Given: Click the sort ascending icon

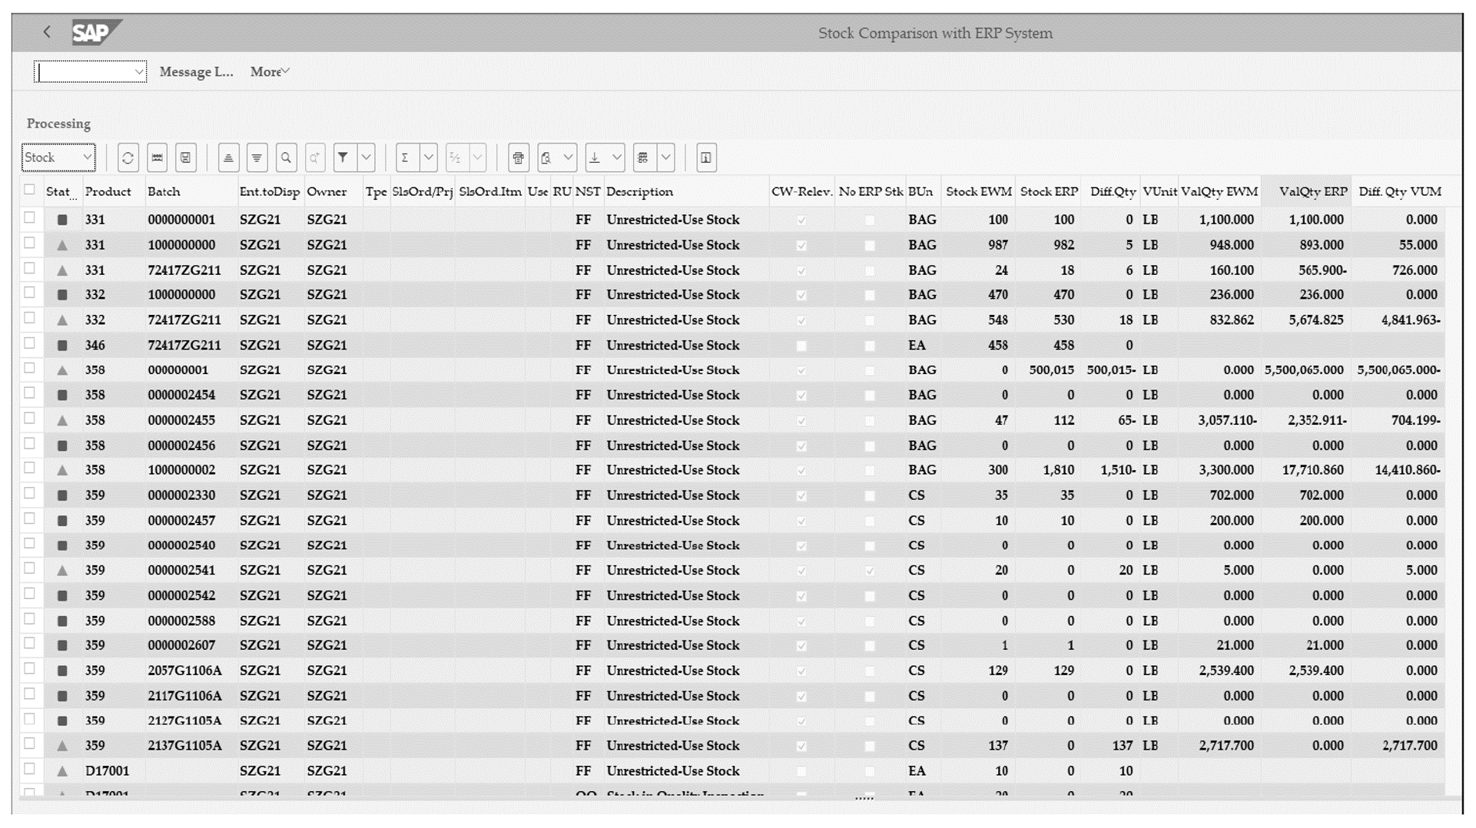Looking at the screenshot, I should (229, 157).
